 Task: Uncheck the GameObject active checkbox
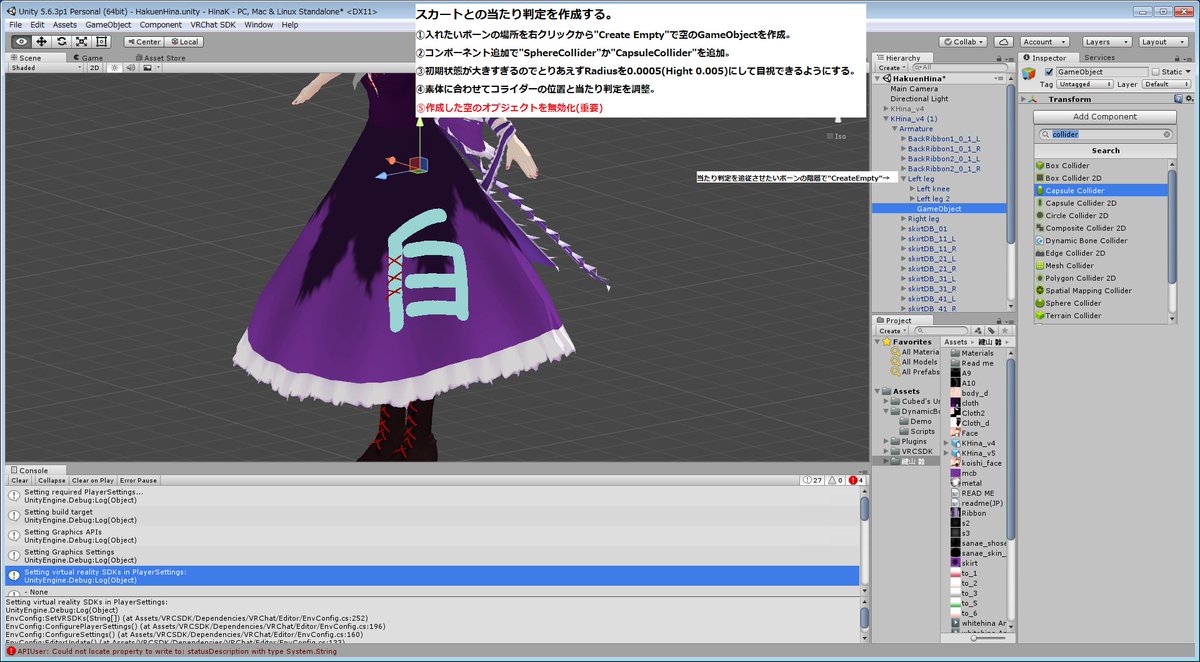tap(1049, 72)
